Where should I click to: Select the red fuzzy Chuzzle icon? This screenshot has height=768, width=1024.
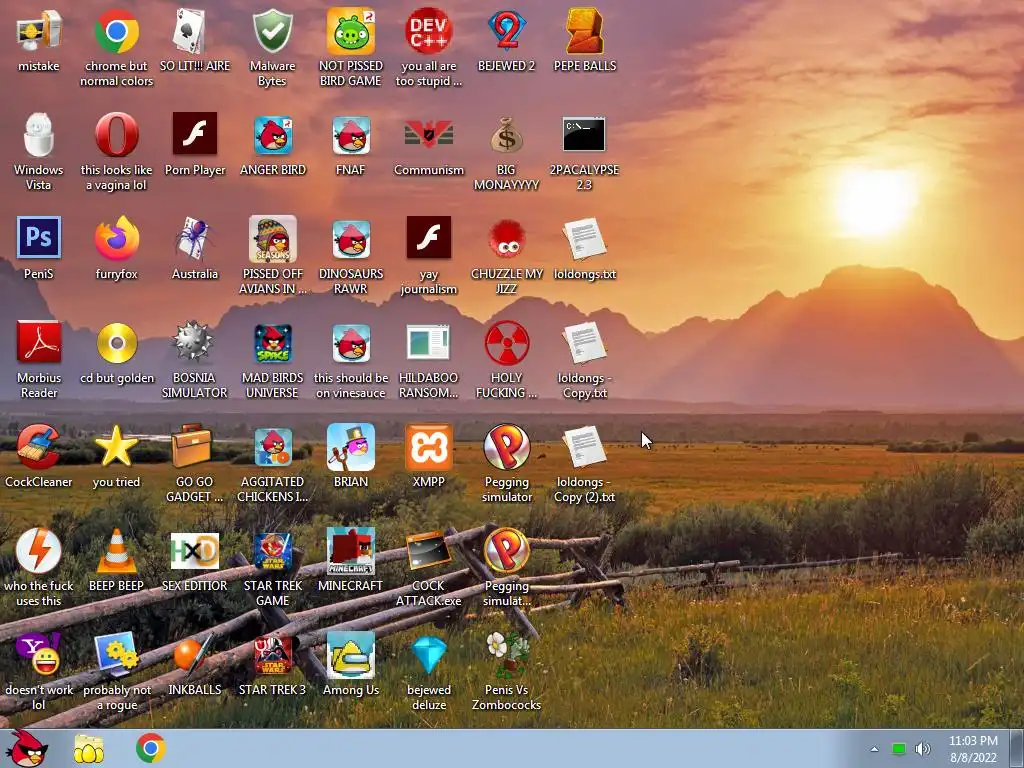coord(507,239)
